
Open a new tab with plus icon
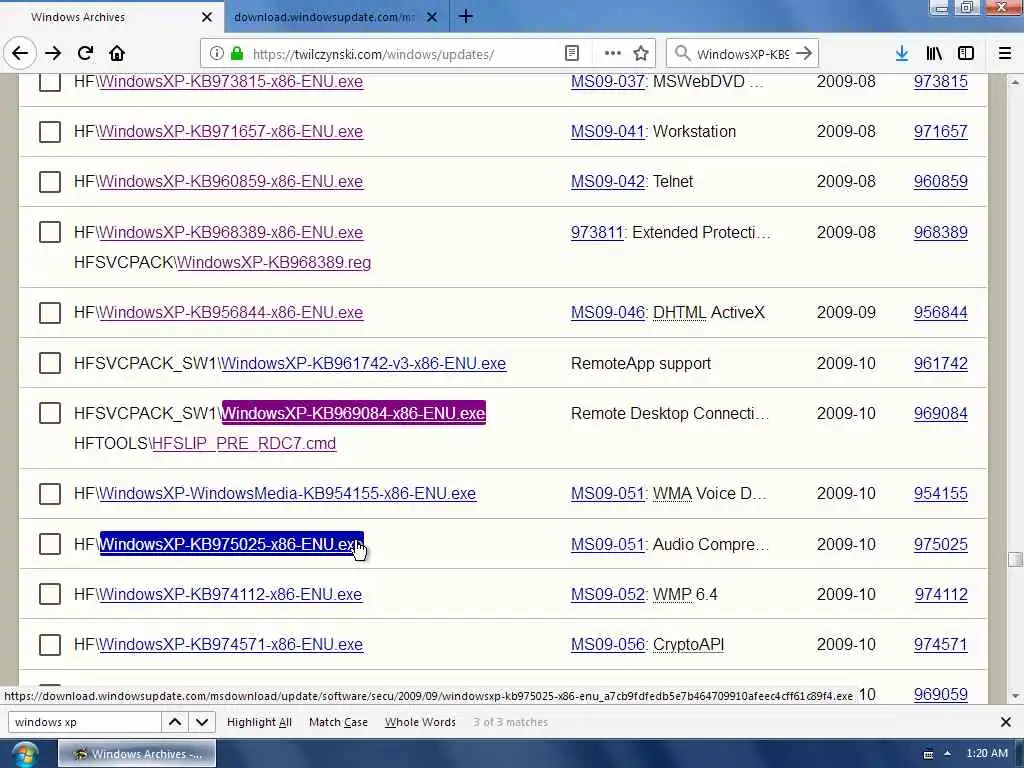[466, 16]
